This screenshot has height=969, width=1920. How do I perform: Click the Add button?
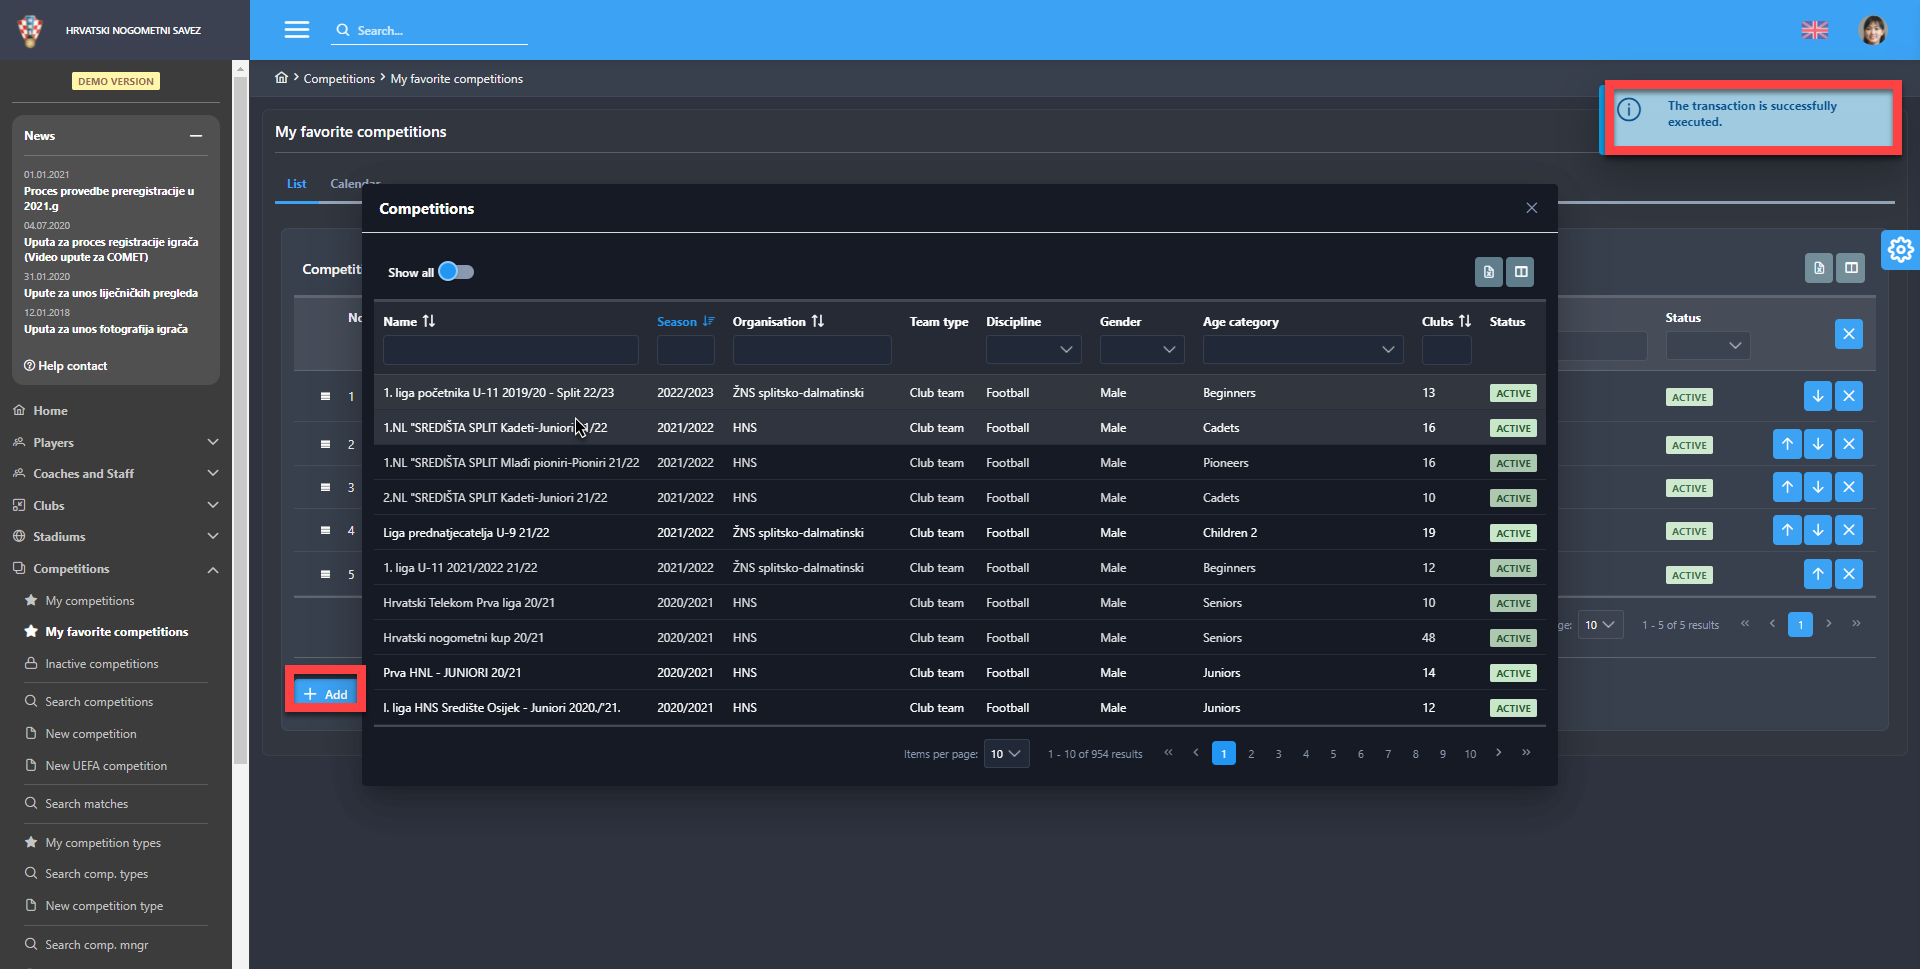[326, 694]
